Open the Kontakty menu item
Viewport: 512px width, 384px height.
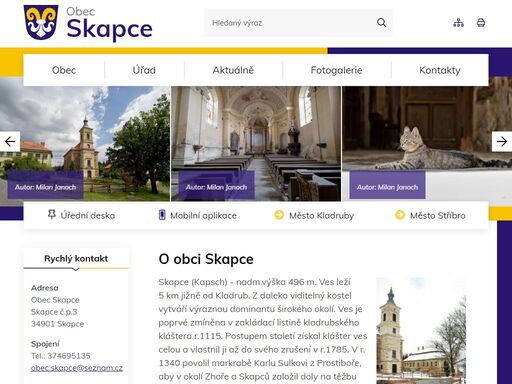click(x=440, y=70)
